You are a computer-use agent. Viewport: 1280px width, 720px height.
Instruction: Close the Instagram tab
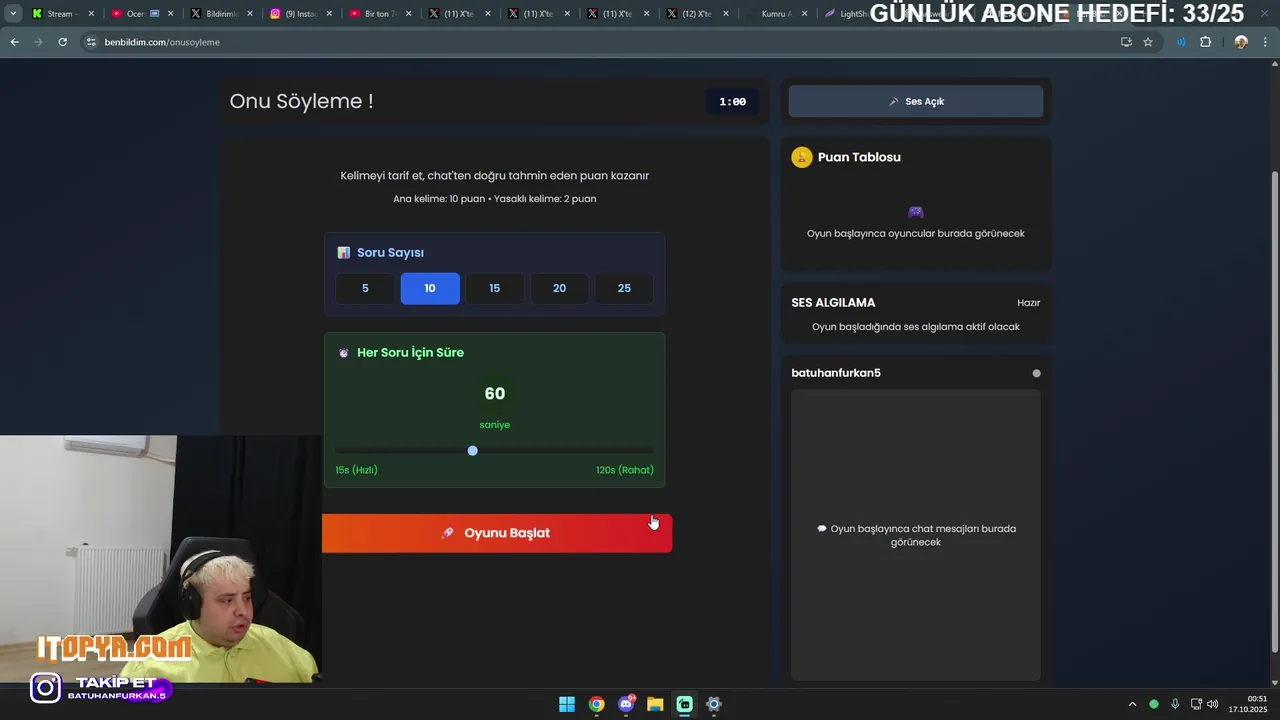point(329,14)
